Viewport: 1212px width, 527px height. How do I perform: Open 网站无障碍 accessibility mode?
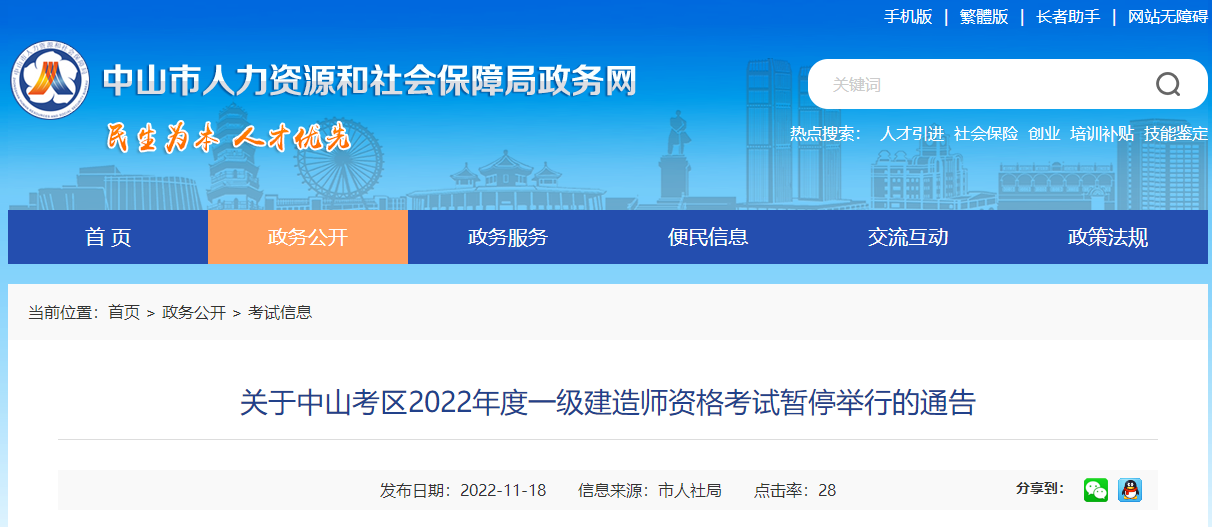coord(1167,17)
